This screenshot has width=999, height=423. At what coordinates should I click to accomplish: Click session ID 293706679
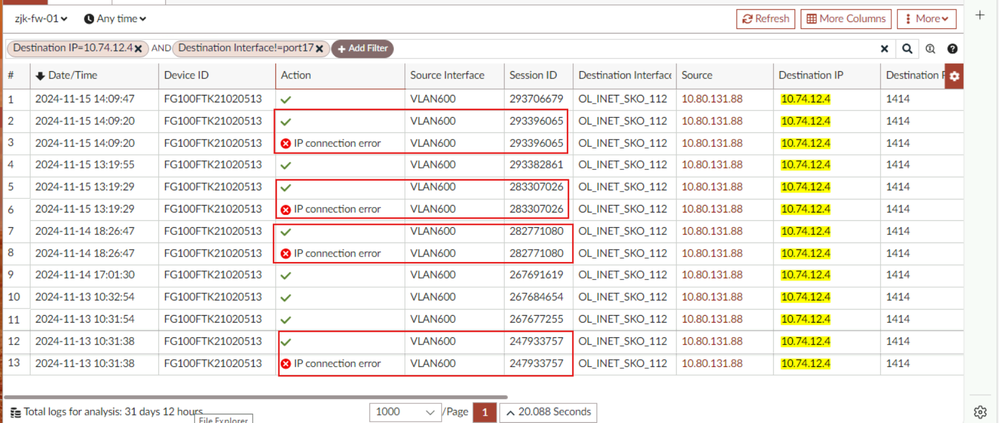tap(536, 99)
